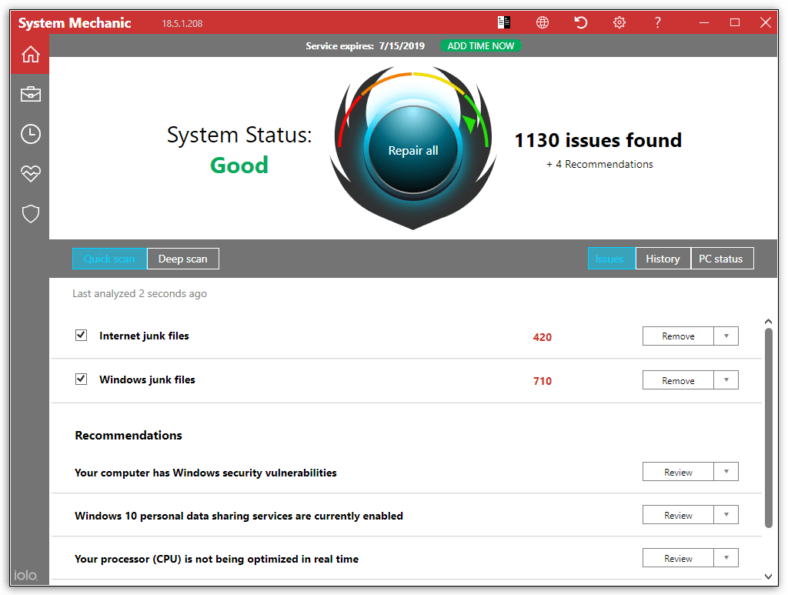Click the Service expires 7/15/2019 text
Screen dimensions: 788x595
[x=365, y=46]
